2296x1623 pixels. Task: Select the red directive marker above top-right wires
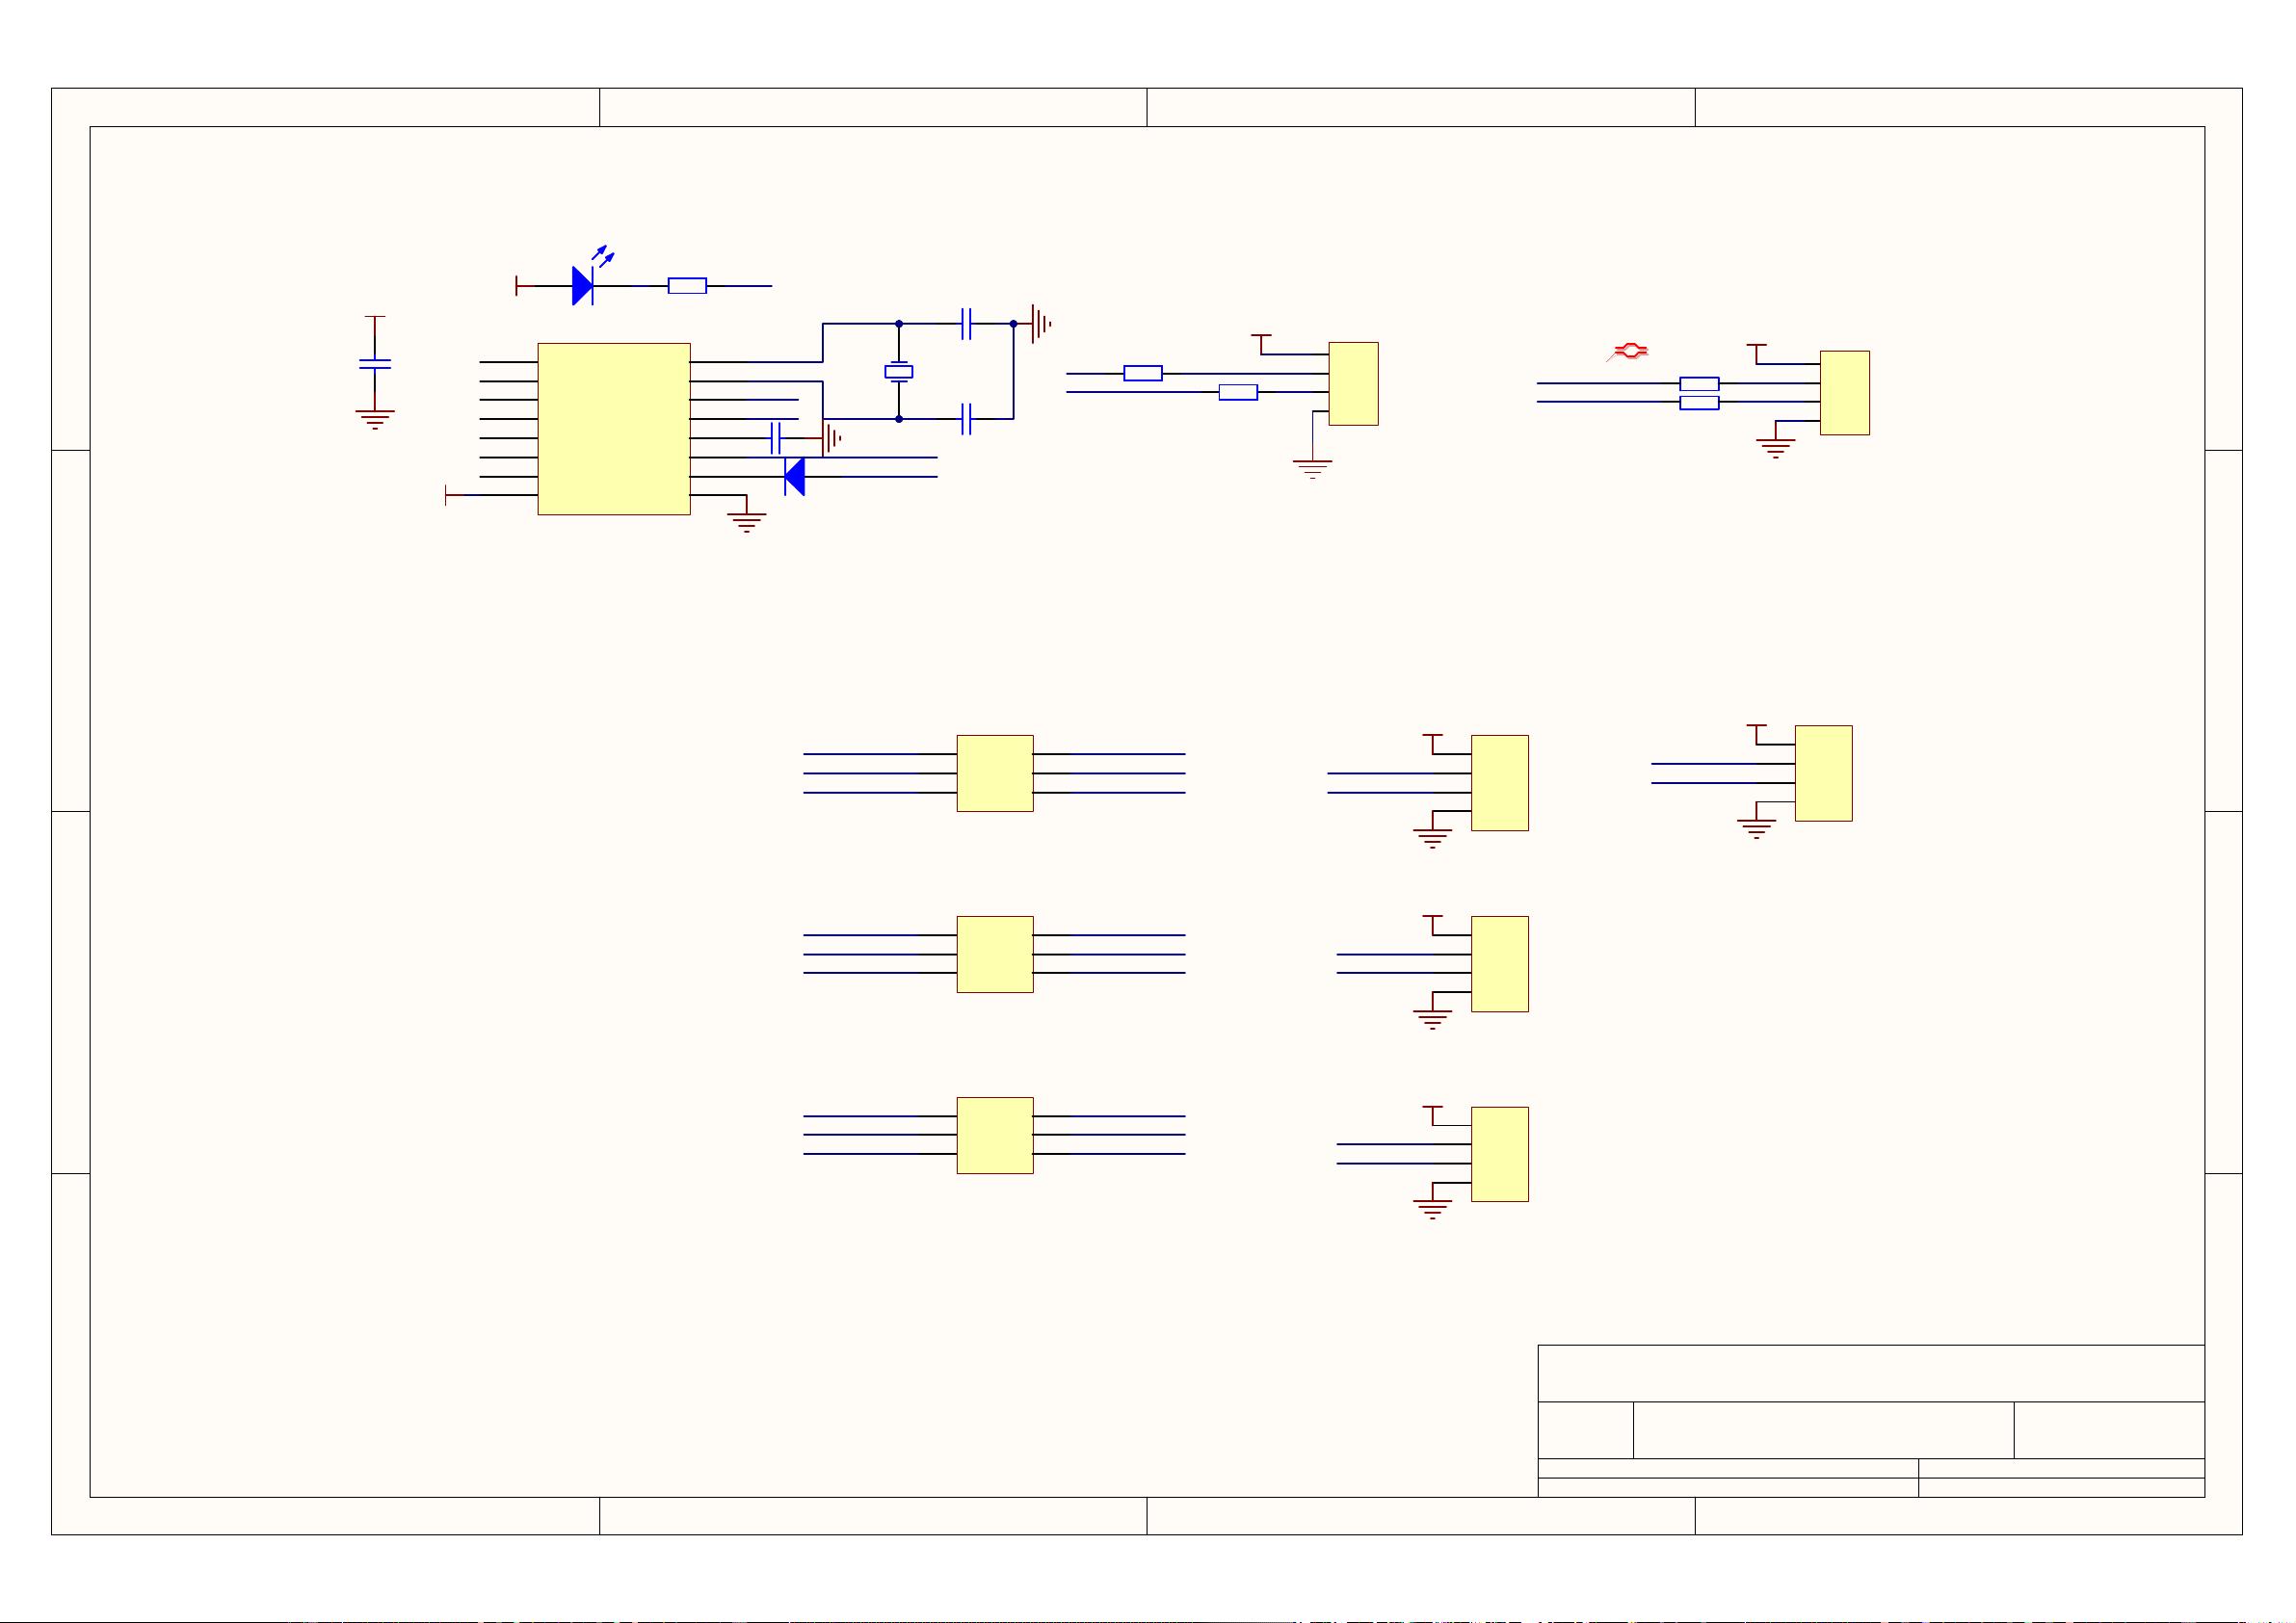tap(1629, 351)
